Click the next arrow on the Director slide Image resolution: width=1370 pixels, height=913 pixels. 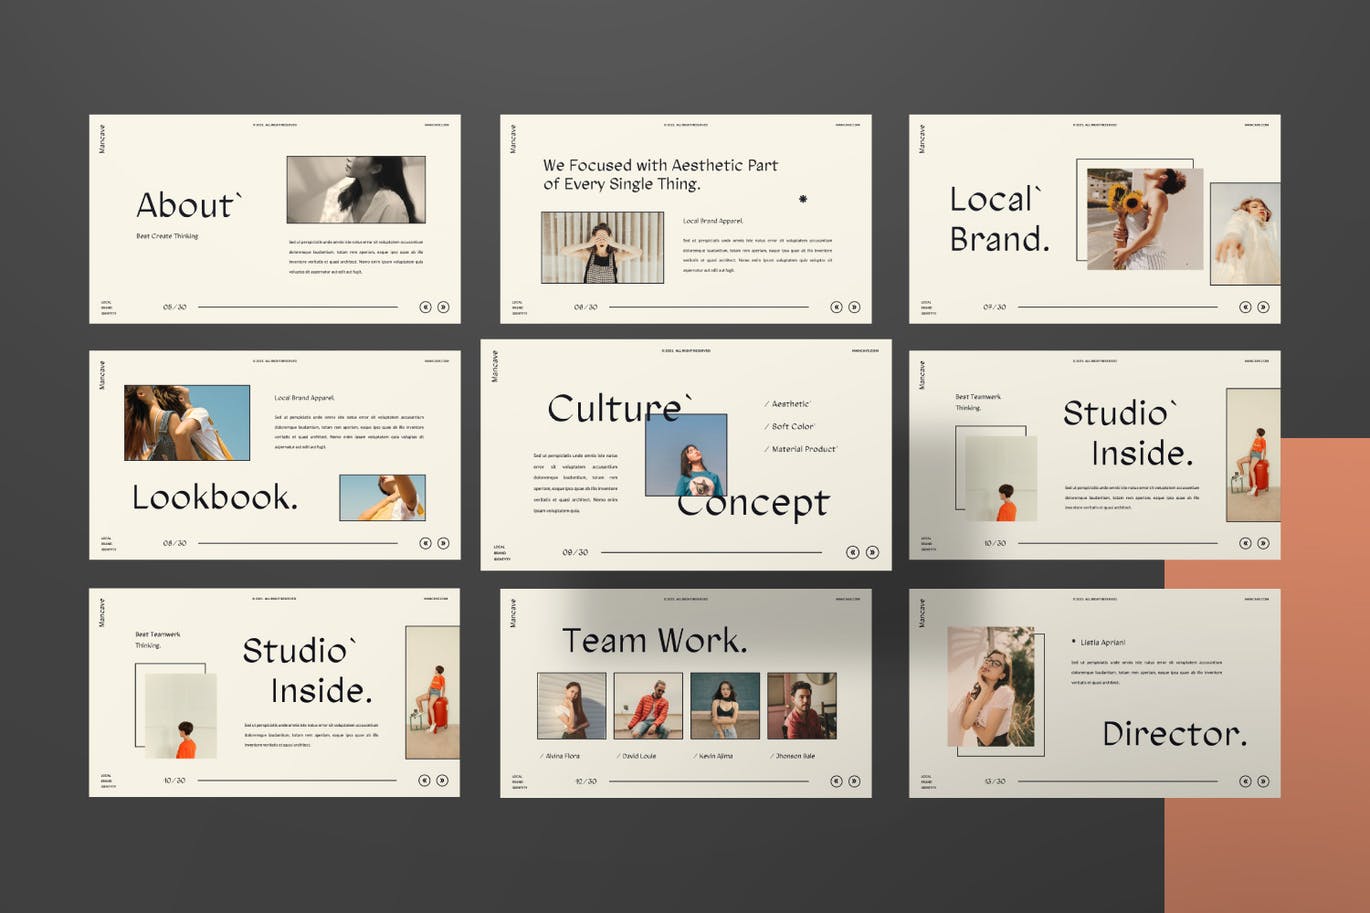(1263, 781)
